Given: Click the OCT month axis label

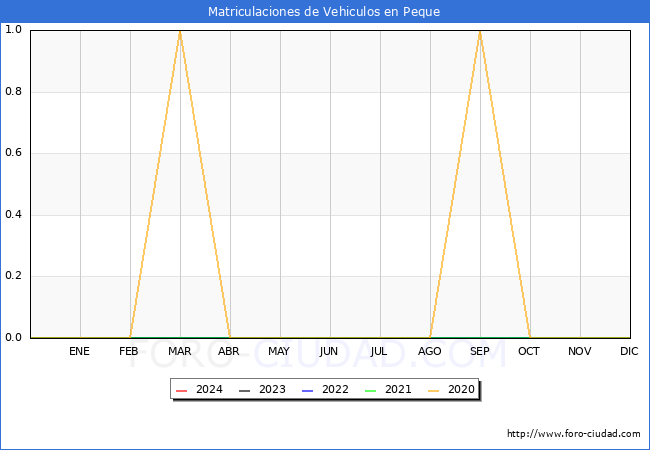Looking at the screenshot, I should tap(529, 351).
